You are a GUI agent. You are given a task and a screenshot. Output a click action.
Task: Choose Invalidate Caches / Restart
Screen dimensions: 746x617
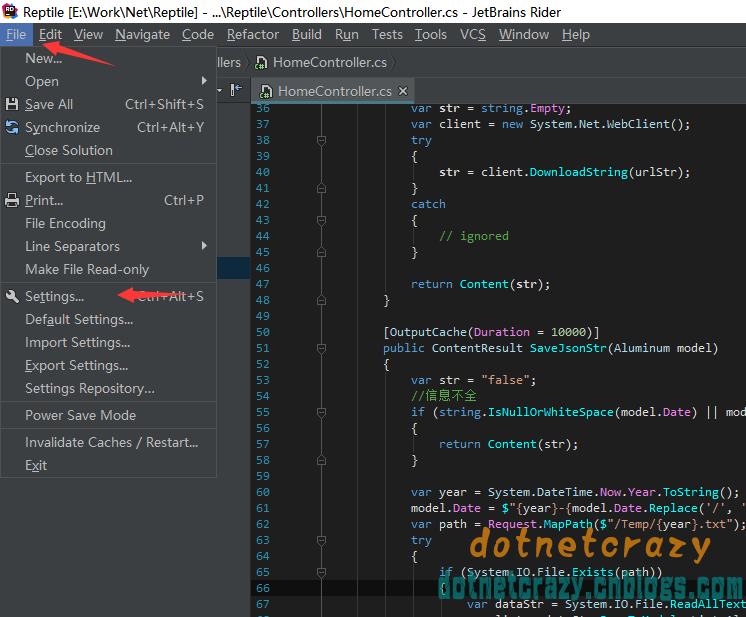point(111,442)
